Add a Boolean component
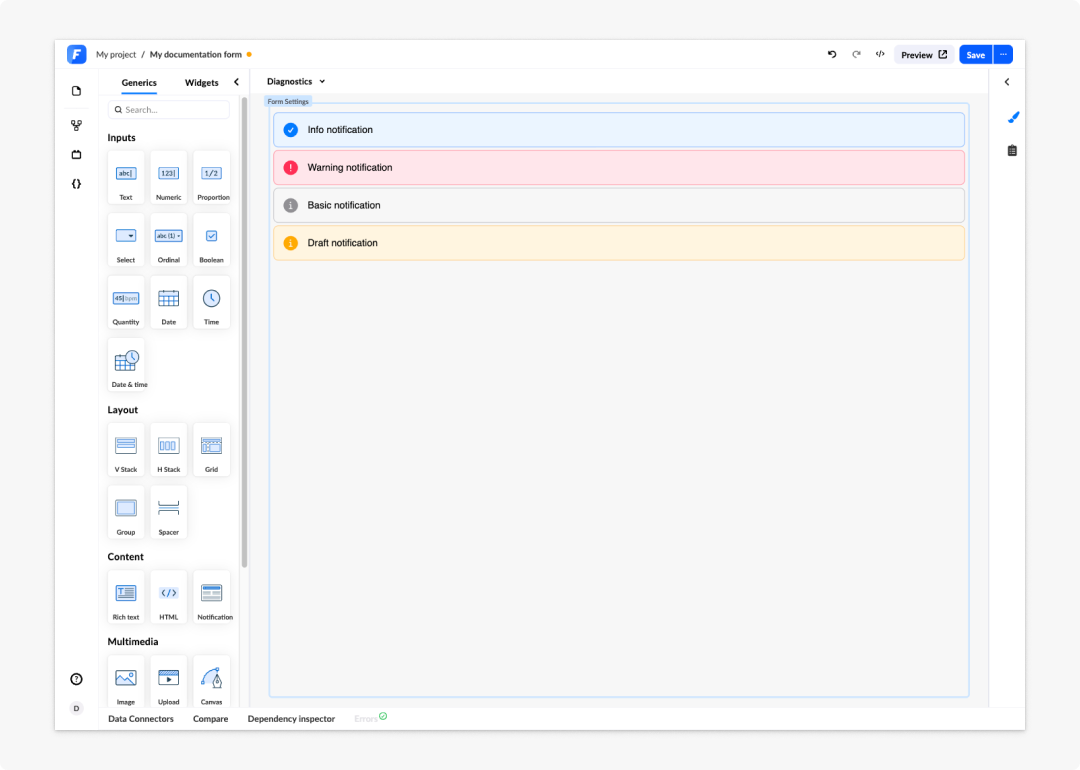Image resolution: width=1080 pixels, height=770 pixels. pyautogui.click(x=211, y=240)
